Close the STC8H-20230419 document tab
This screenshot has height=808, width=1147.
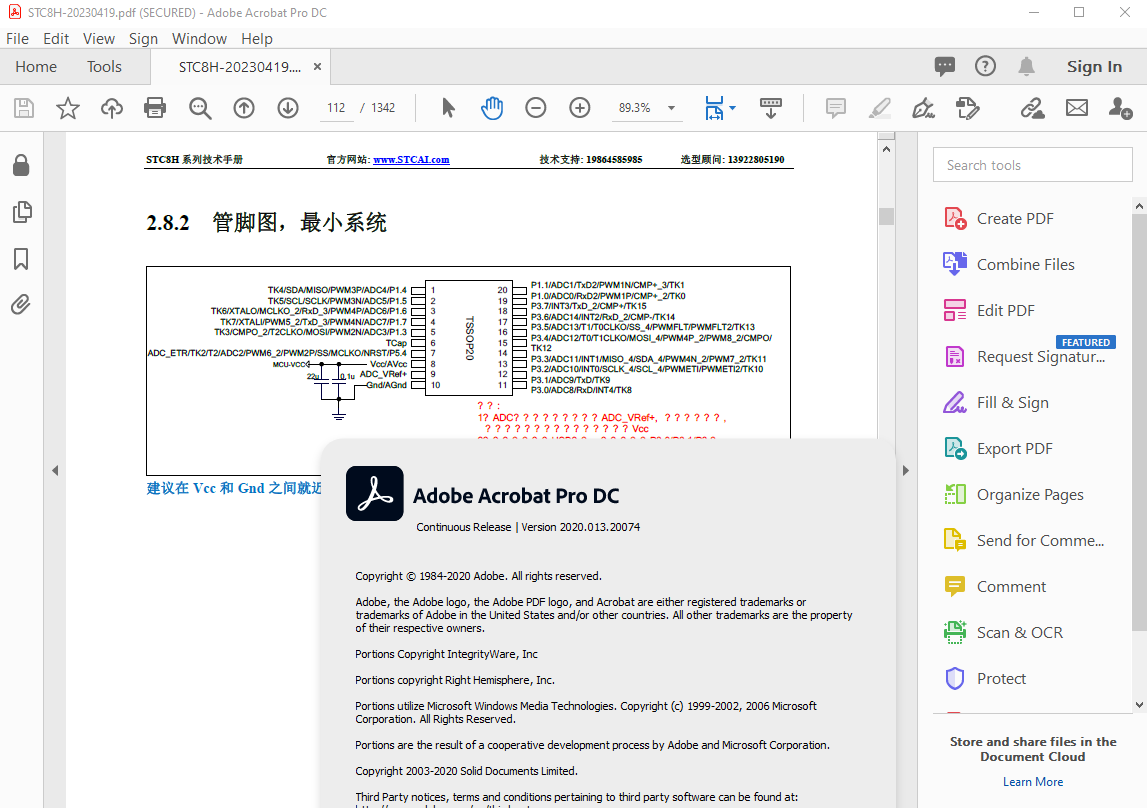tap(317, 67)
